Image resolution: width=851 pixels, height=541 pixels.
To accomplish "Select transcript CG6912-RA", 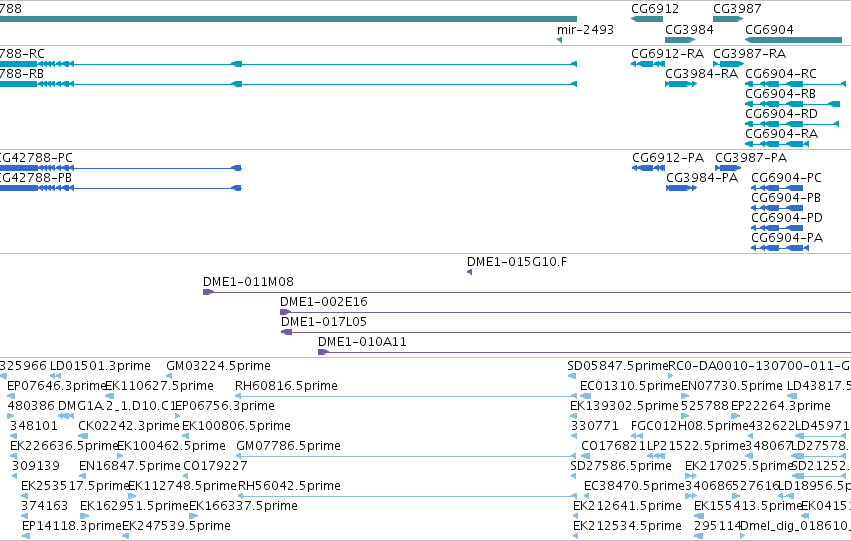I will (667, 54).
